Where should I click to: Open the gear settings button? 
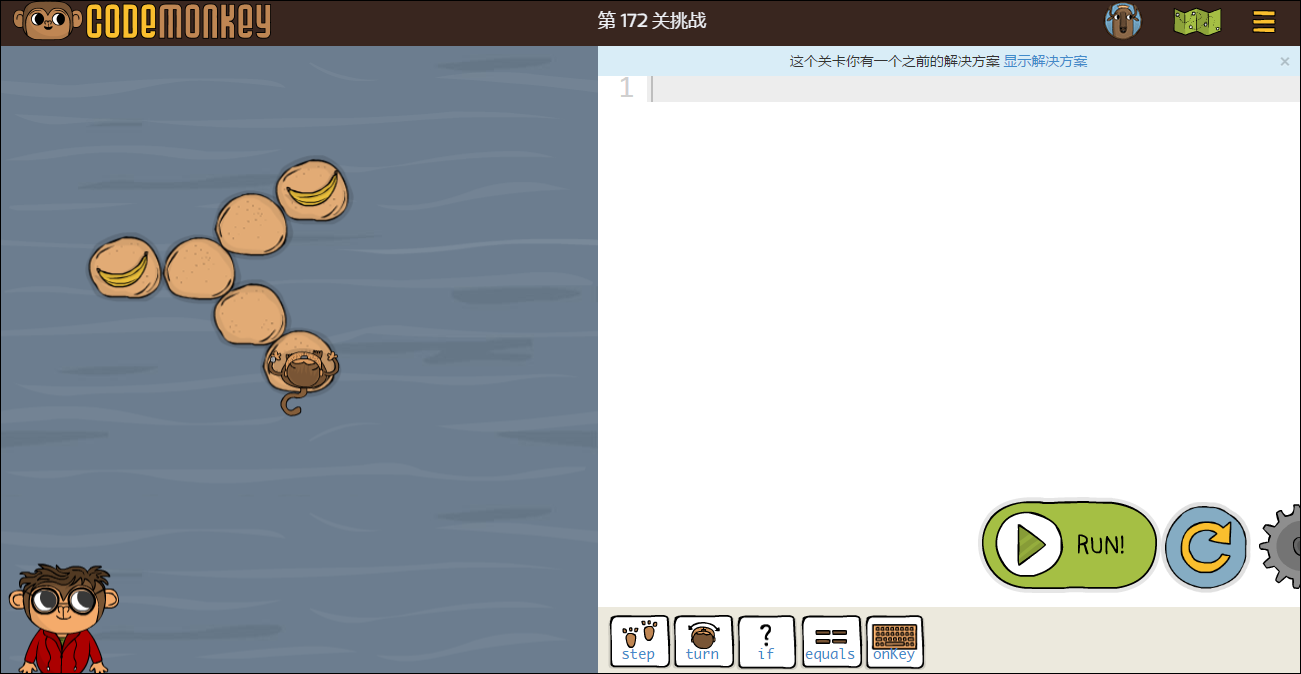point(1280,546)
